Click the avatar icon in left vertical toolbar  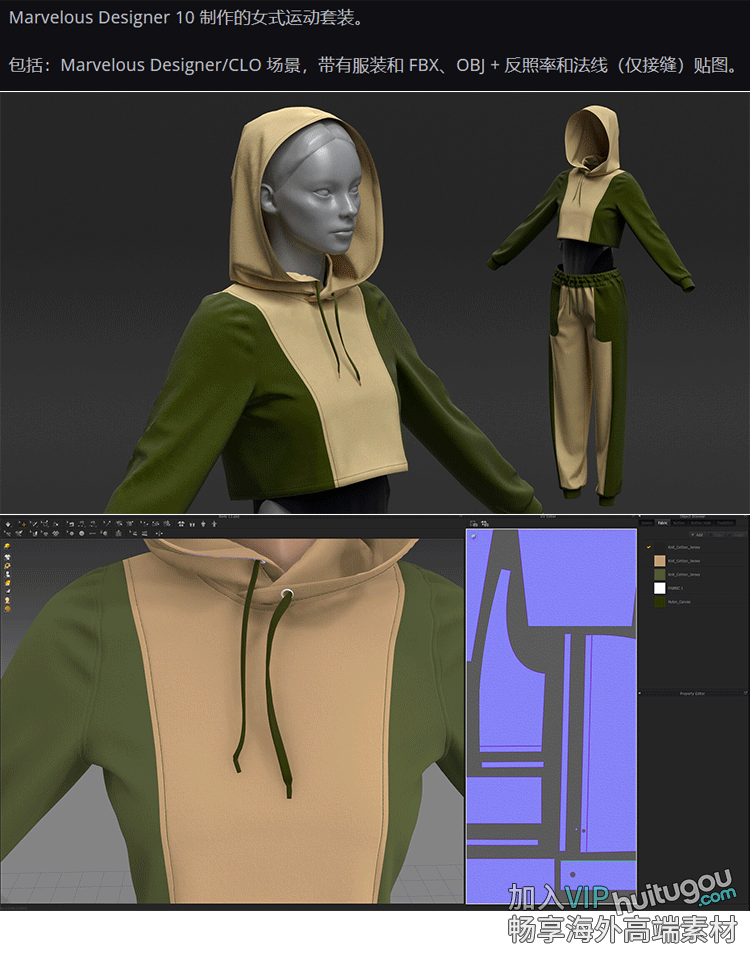click(8, 599)
